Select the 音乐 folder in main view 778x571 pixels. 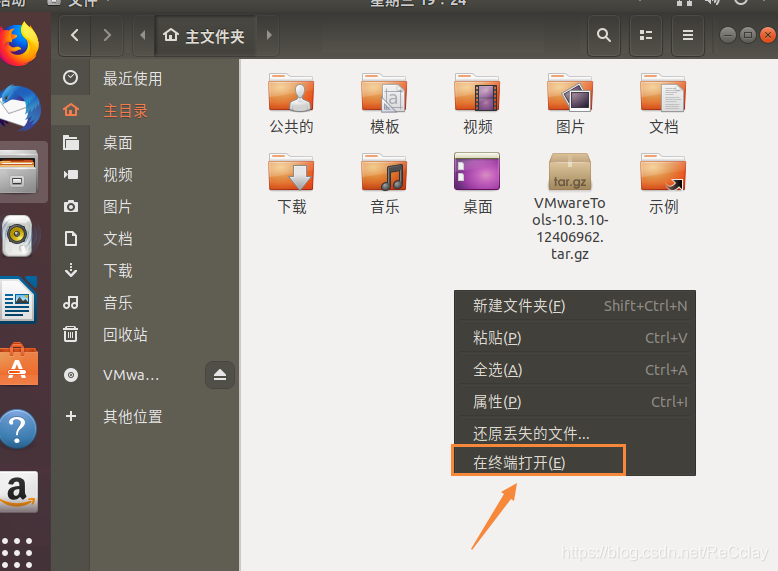pyautogui.click(x=385, y=184)
